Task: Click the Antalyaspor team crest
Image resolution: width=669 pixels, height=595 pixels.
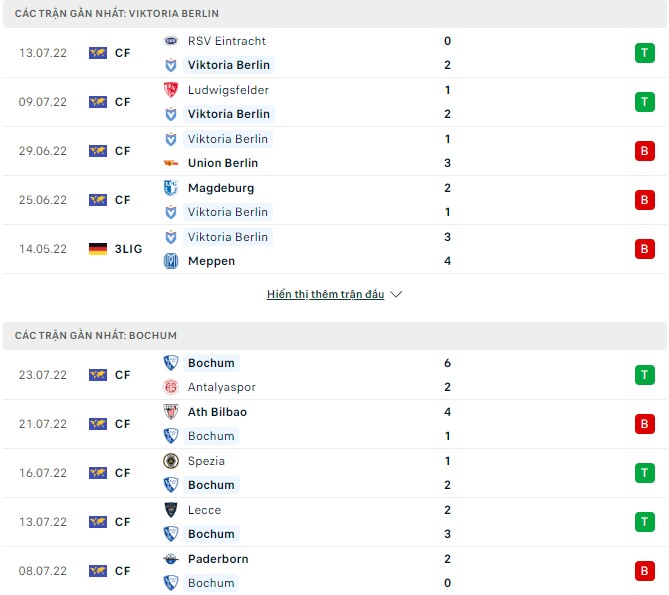Action: pyautogui.click(x=170, y=387)
